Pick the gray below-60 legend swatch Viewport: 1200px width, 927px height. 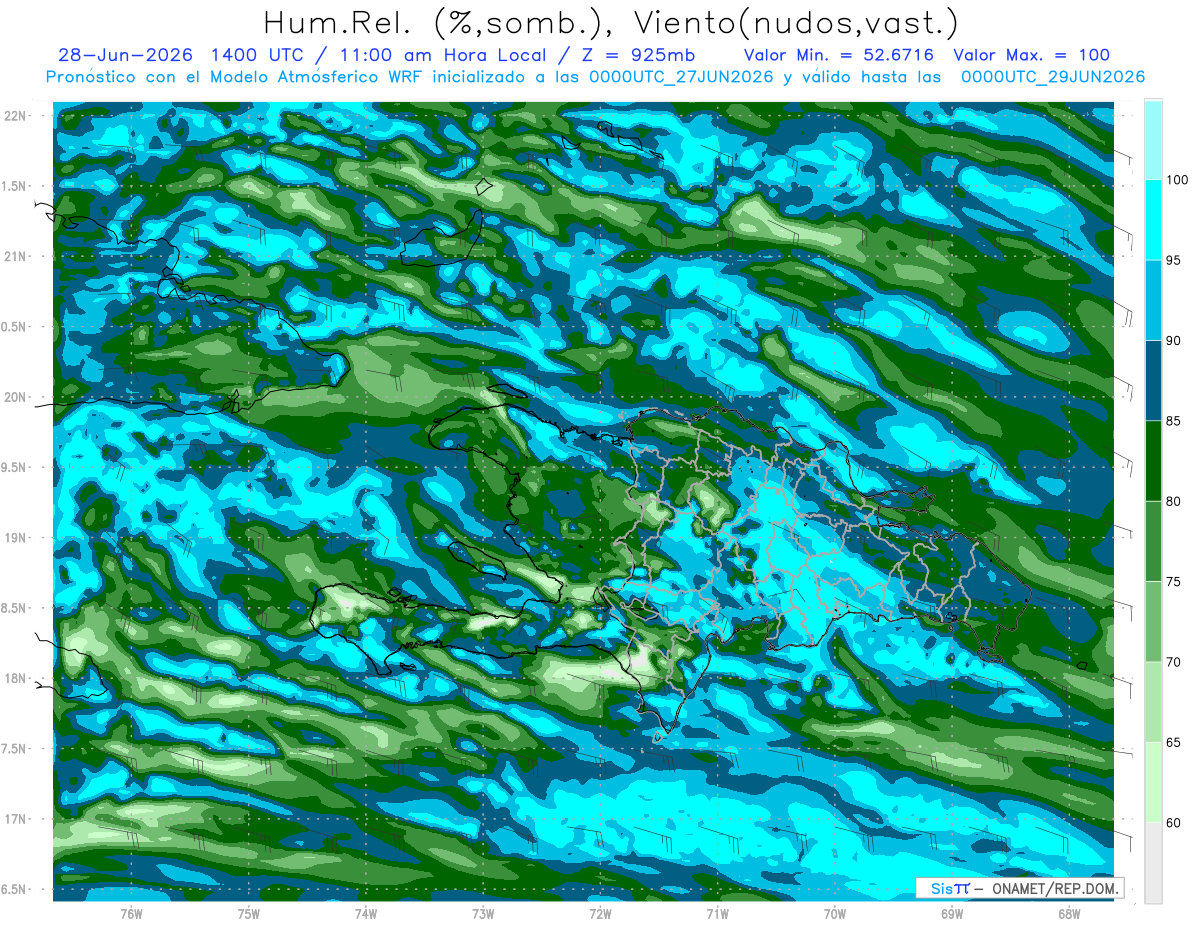(x=1153, y=863)
